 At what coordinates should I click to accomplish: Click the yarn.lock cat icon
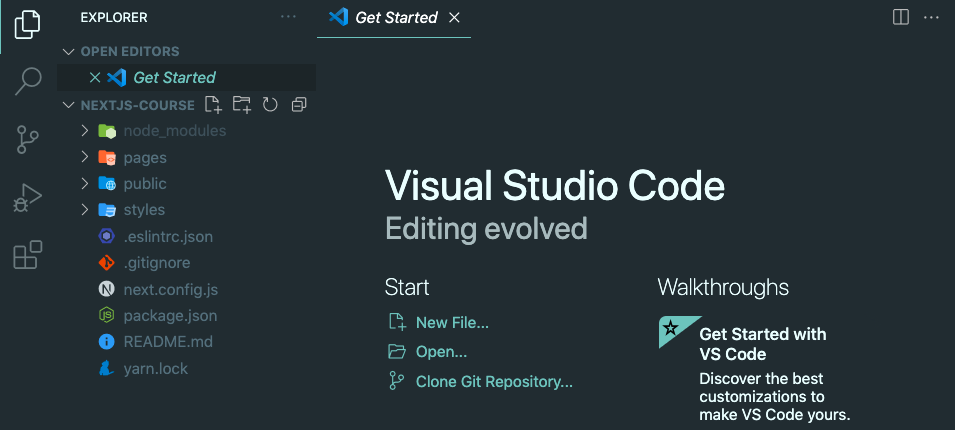107,368
